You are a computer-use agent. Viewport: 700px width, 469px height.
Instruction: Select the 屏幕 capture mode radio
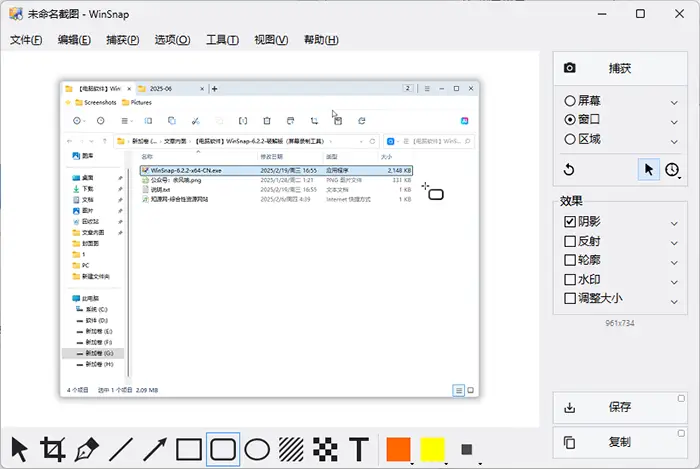point(570,101)
